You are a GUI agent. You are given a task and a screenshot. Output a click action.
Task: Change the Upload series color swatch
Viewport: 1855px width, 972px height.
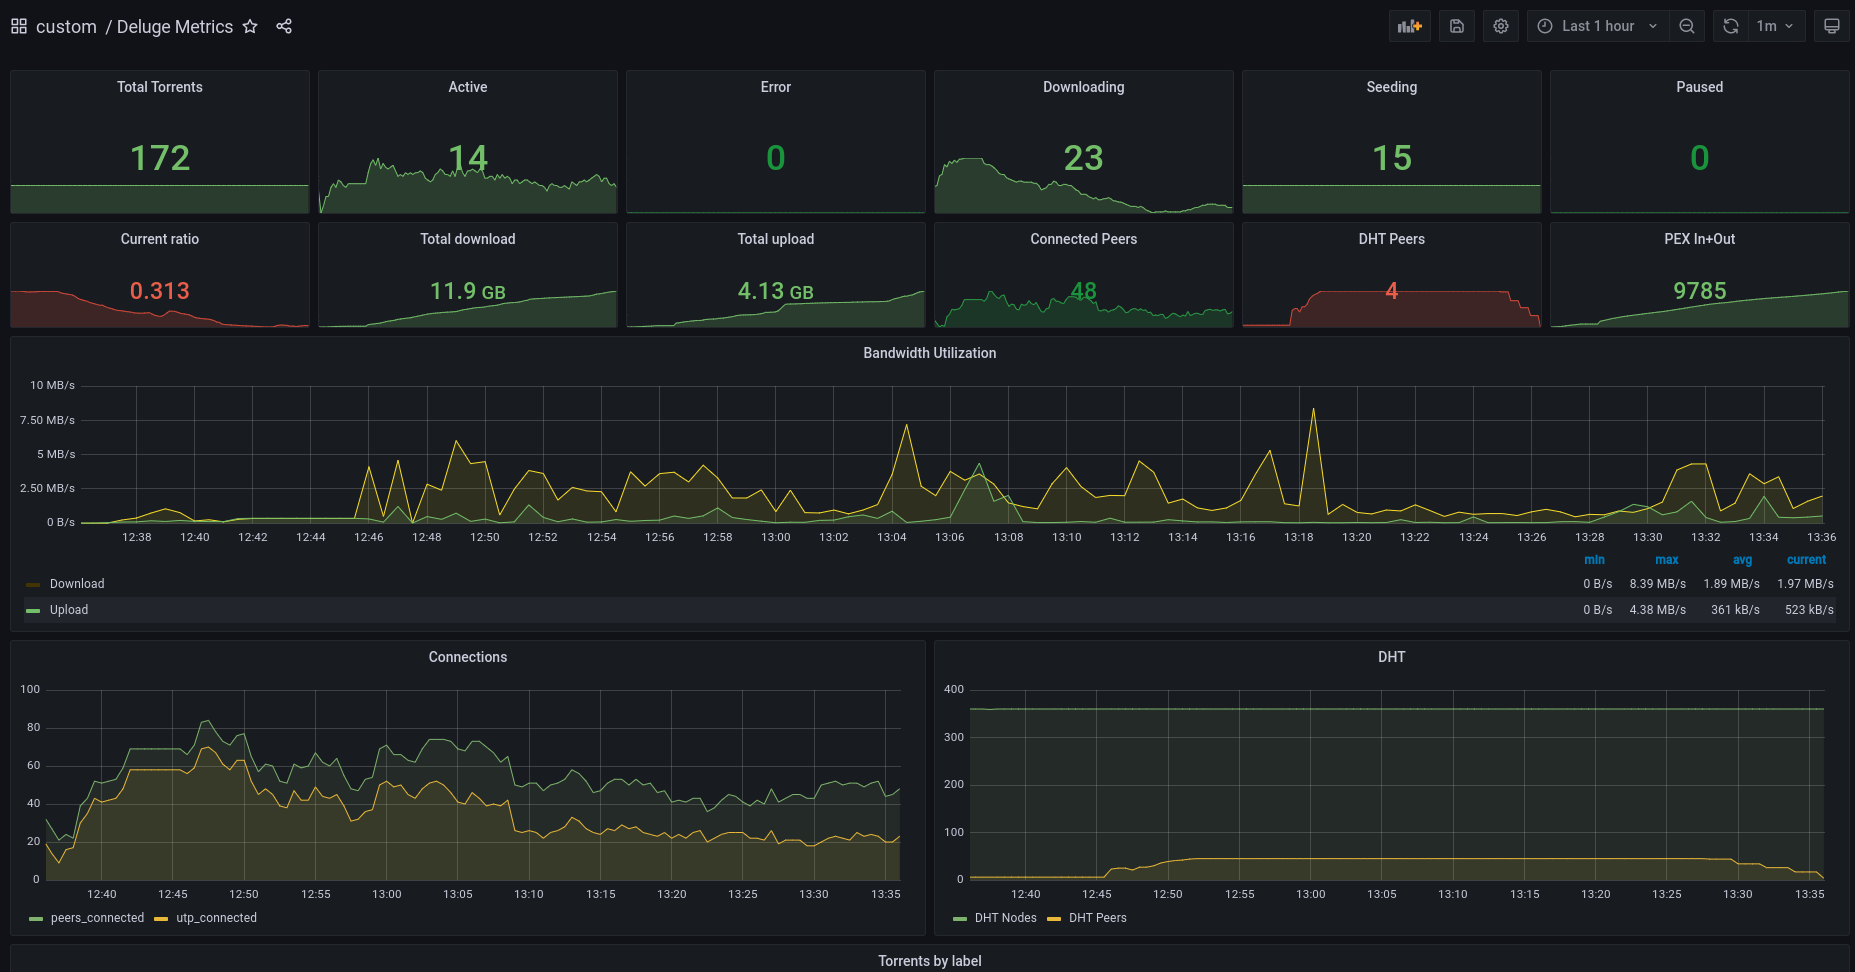point(33,611)
